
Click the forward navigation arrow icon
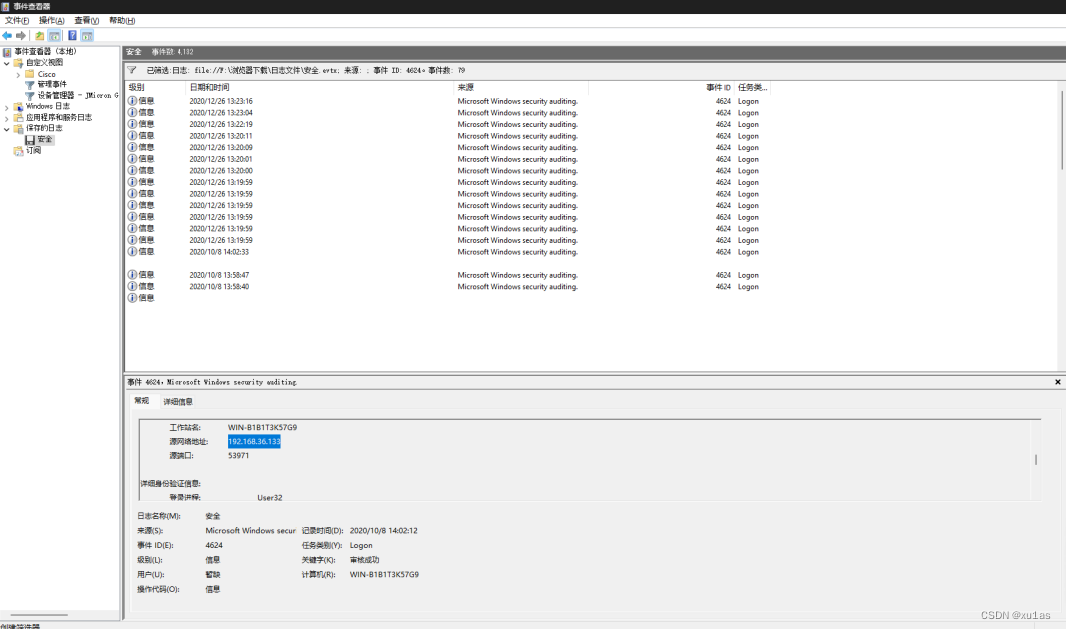[20, 35]
